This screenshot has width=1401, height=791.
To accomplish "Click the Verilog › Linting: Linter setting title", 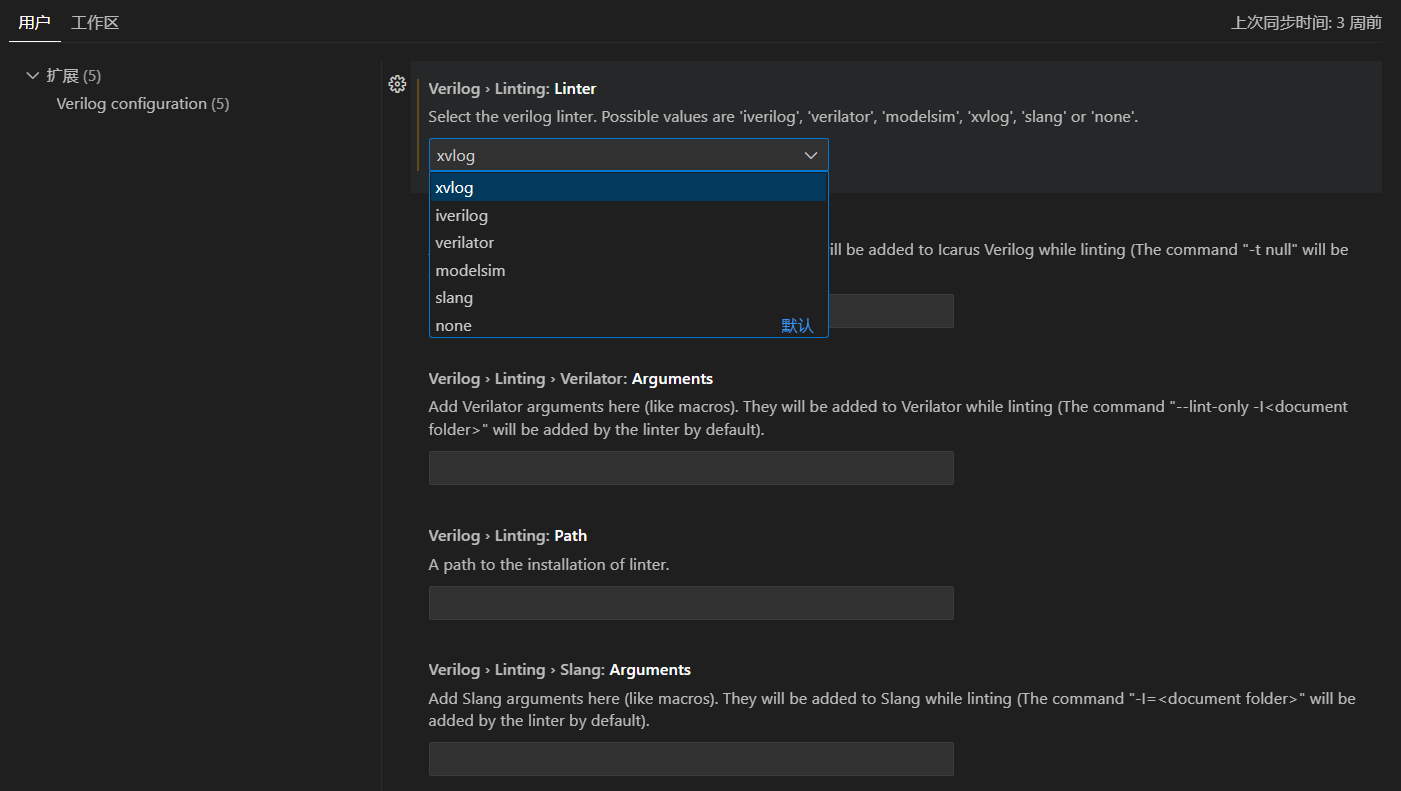I will point(512,89).
